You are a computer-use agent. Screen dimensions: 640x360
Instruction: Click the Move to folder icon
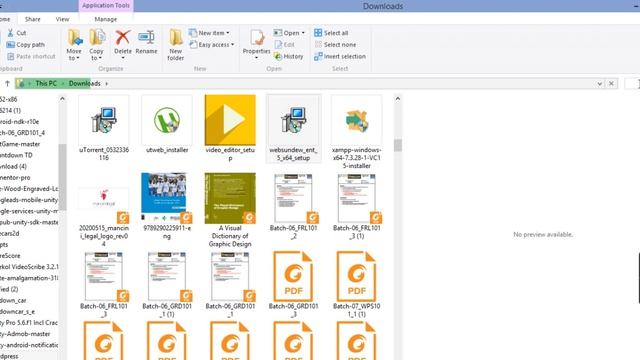[x=75, y=37]
